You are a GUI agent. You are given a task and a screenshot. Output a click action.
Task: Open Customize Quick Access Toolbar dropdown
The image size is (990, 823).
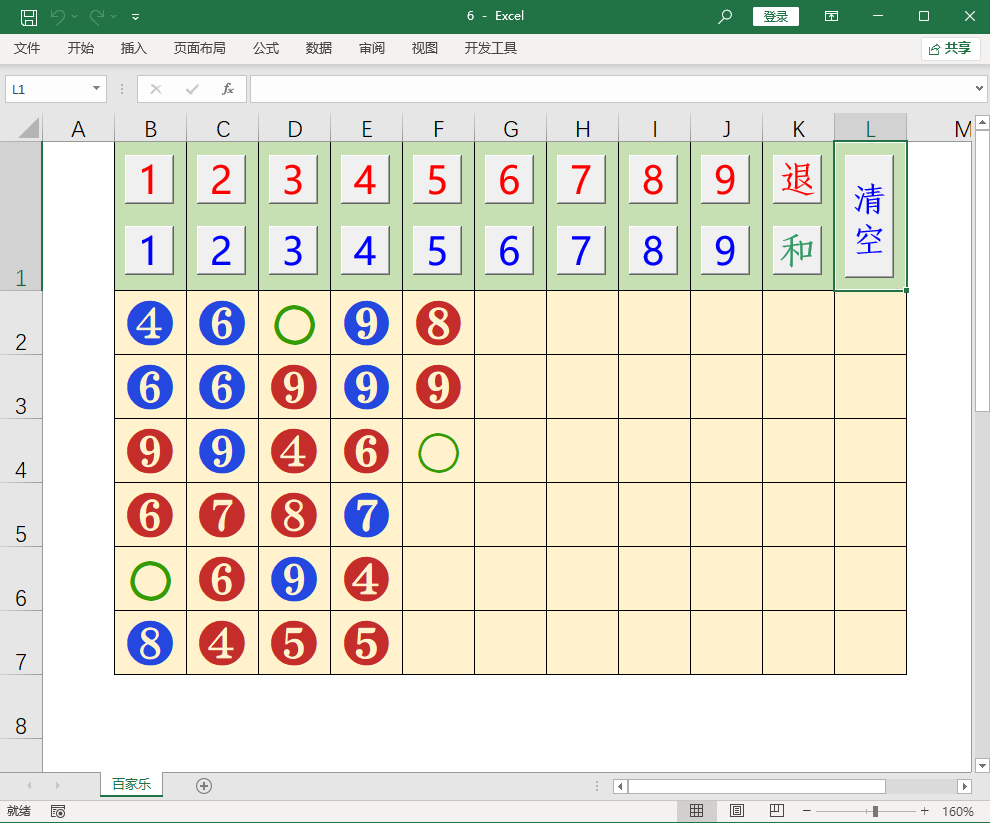[x=136, y=16]
